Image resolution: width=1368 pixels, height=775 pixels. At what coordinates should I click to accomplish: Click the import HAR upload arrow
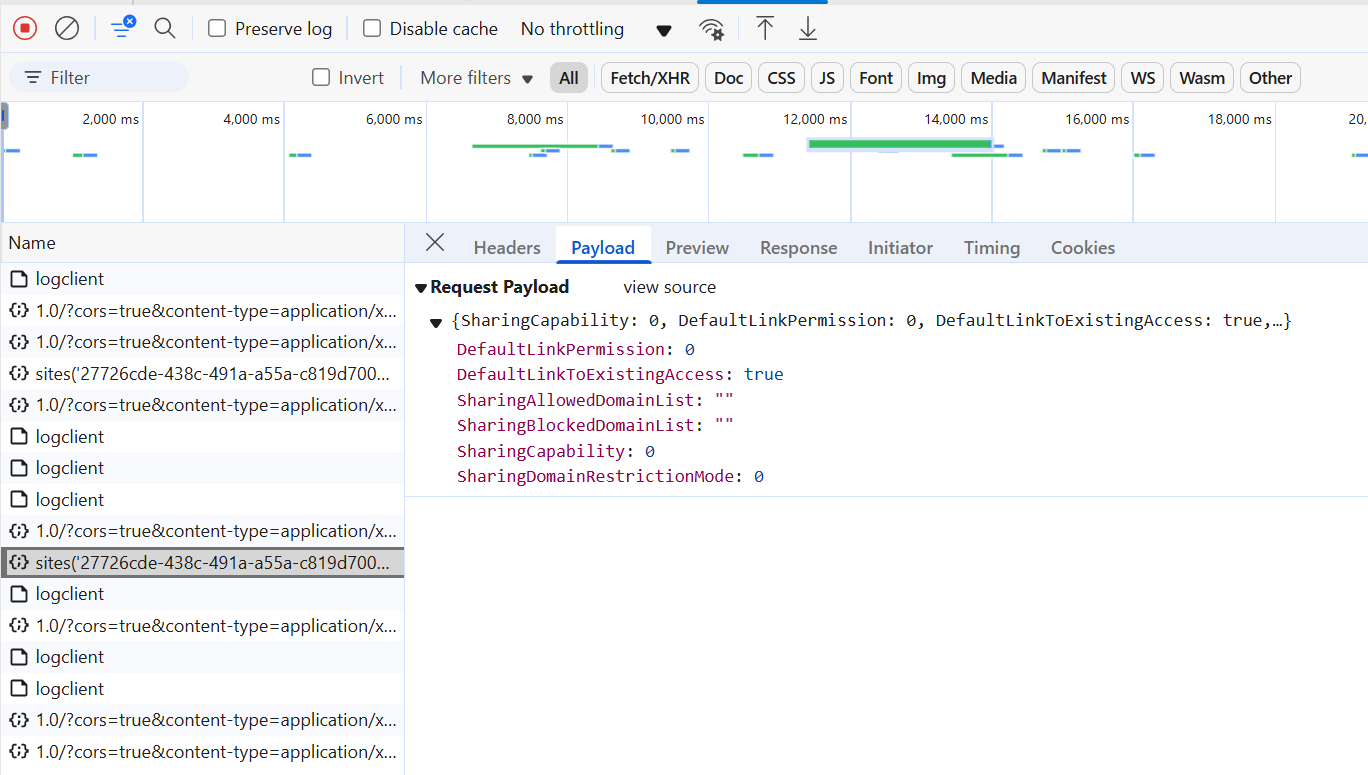tap(765, 29)
